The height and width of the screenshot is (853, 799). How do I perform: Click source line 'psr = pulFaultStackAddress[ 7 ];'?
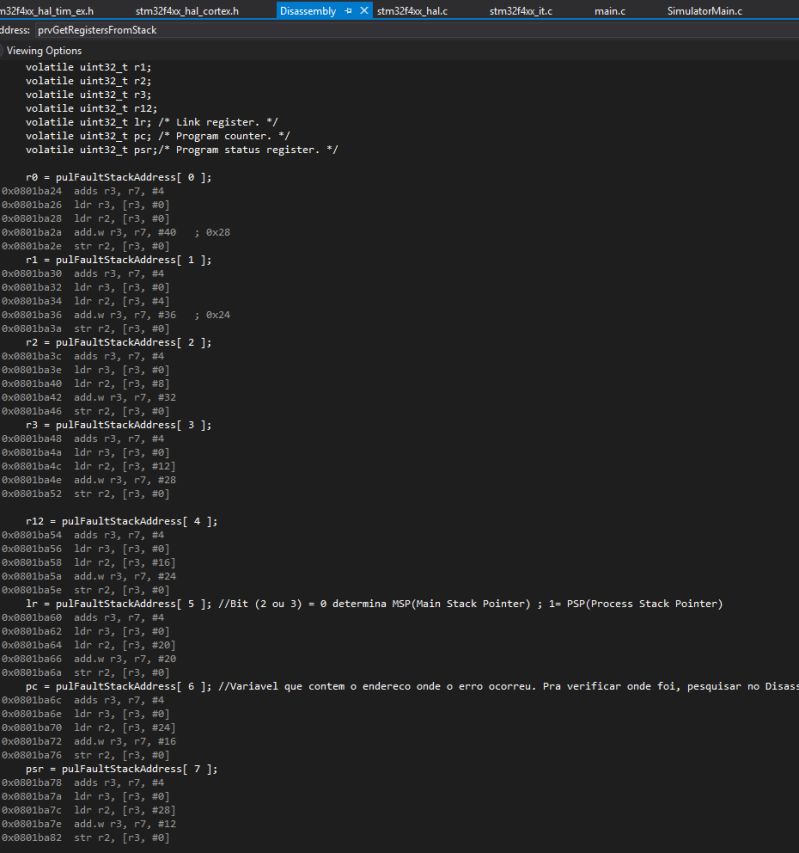122,769
